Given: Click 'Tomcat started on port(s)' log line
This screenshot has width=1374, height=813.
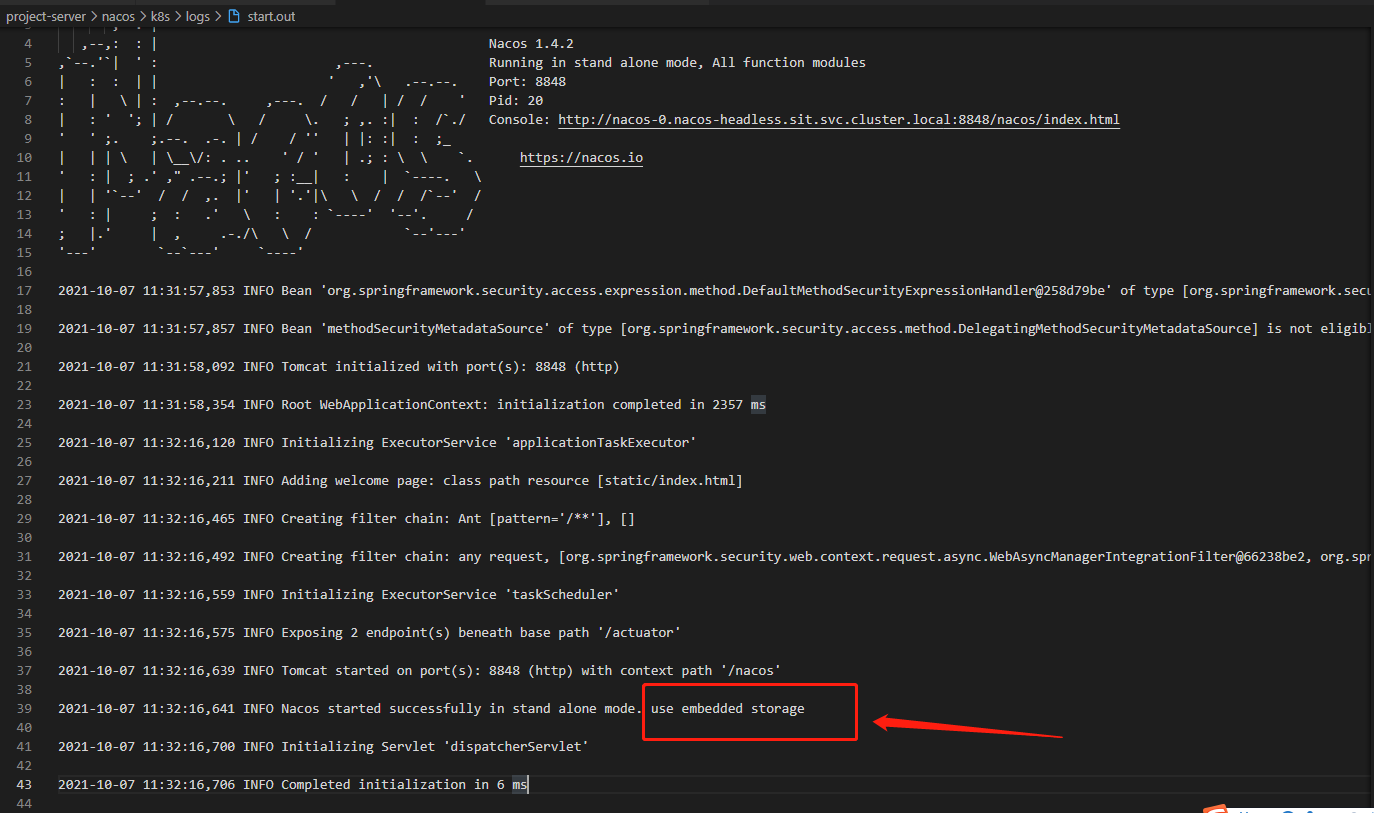Looking at the screenshot, I should pyautogui.click(x=419, y=671).
